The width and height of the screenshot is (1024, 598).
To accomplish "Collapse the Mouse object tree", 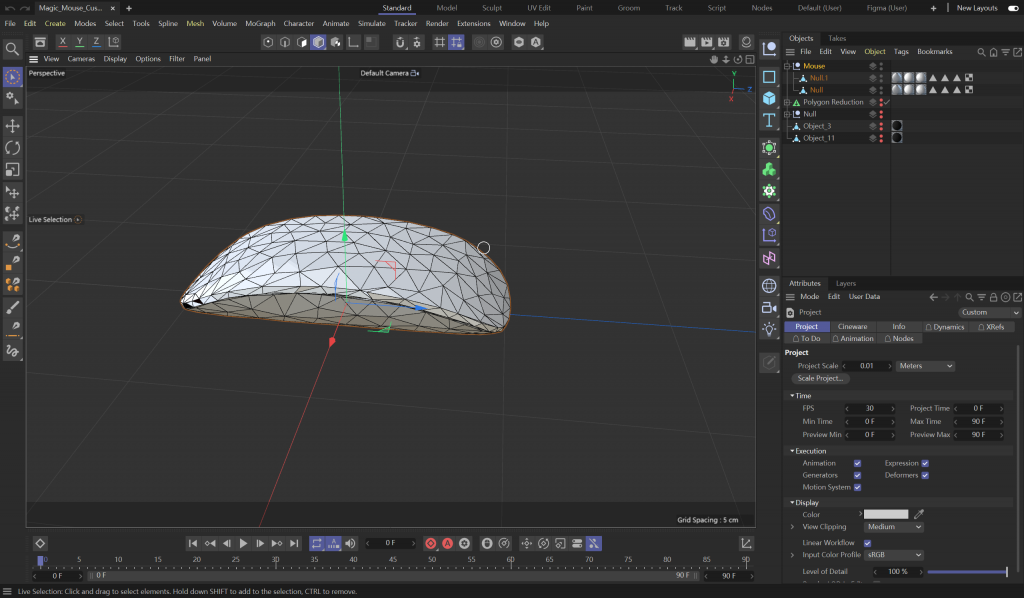I will pos(787,66).
